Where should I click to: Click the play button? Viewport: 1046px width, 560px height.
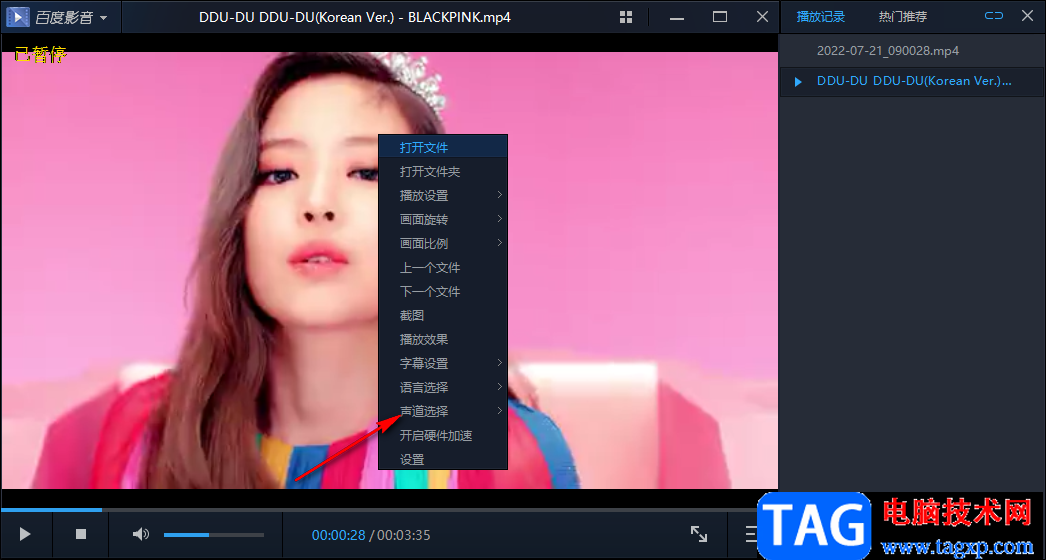click(25, 534)
